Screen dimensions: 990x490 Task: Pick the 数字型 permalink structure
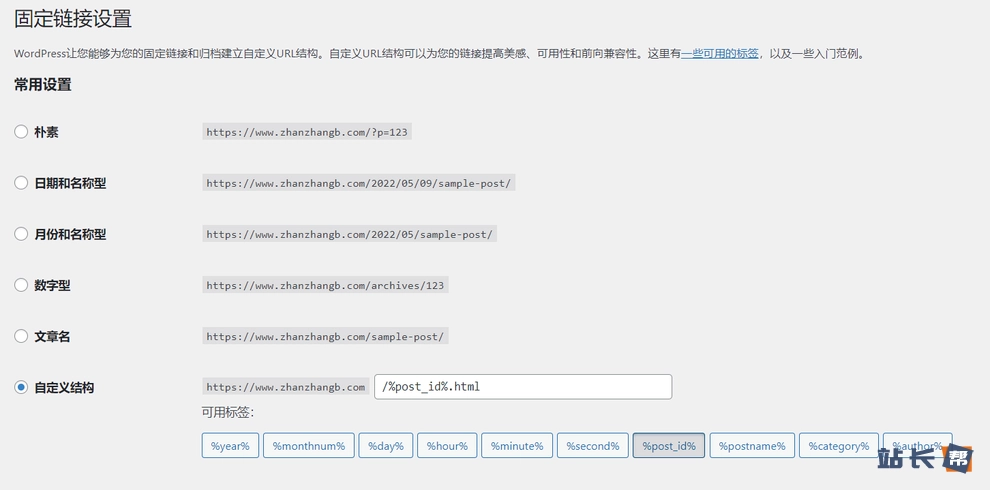pyautogui.click(x=21, y=285)
